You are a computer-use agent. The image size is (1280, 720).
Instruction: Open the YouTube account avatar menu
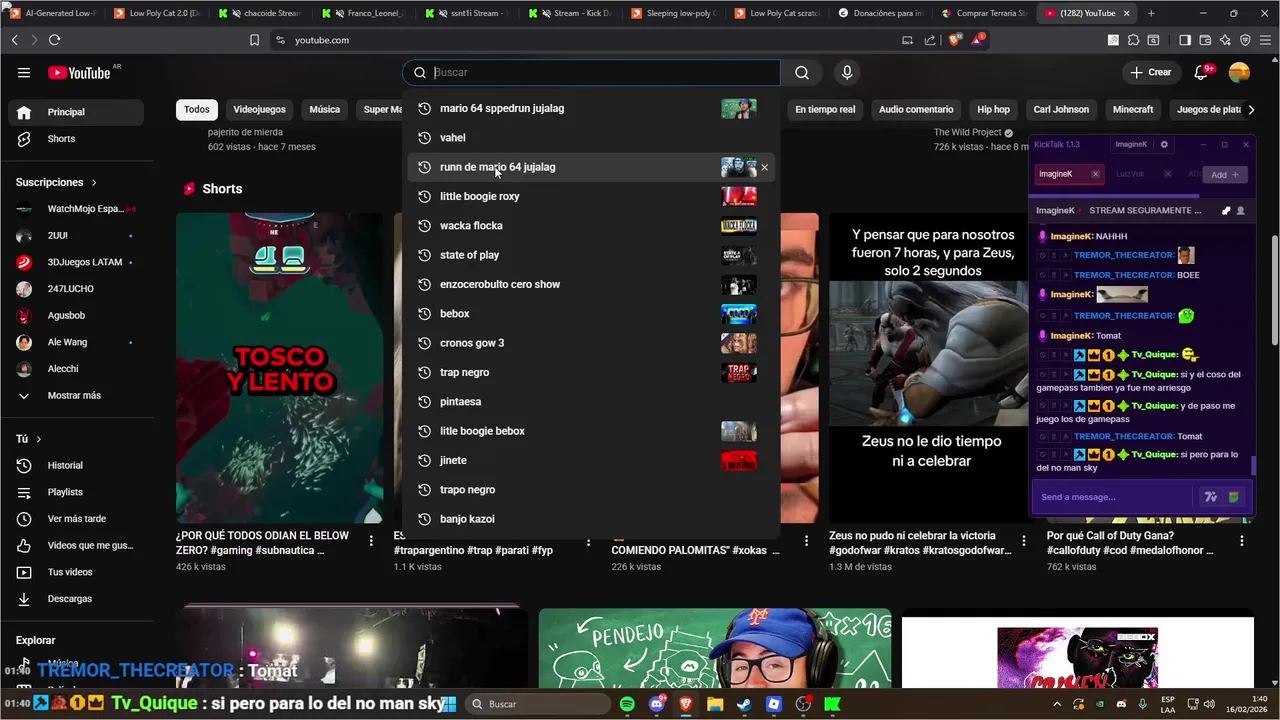[1239, 72]
